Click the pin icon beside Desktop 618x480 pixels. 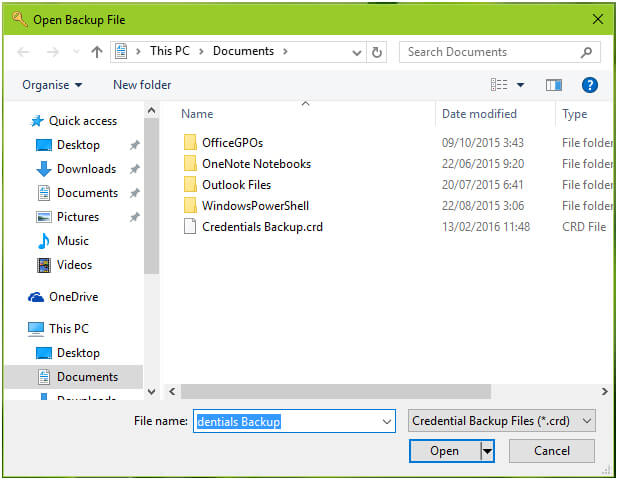[135, 145]
